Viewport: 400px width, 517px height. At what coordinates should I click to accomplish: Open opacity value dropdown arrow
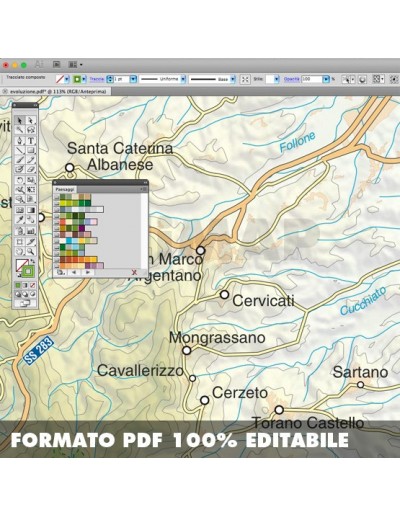[326, 79]
